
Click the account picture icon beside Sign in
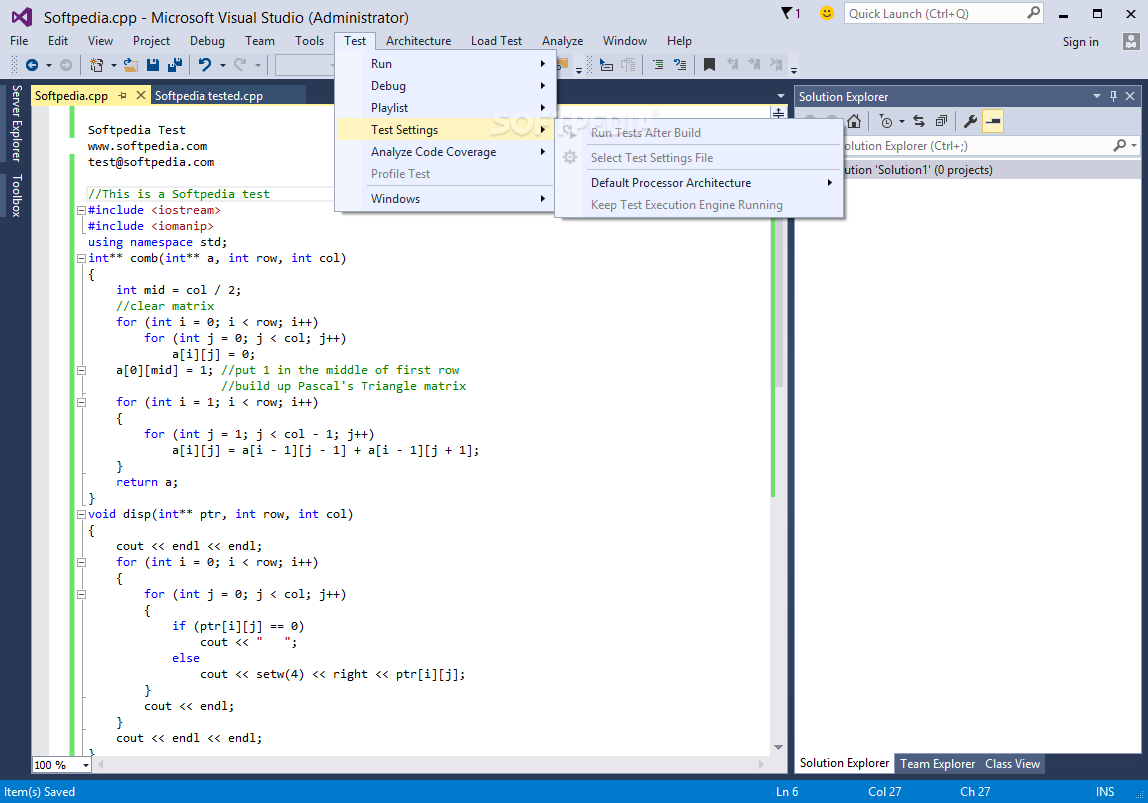pyautogui.click(x=1130, y=42)
